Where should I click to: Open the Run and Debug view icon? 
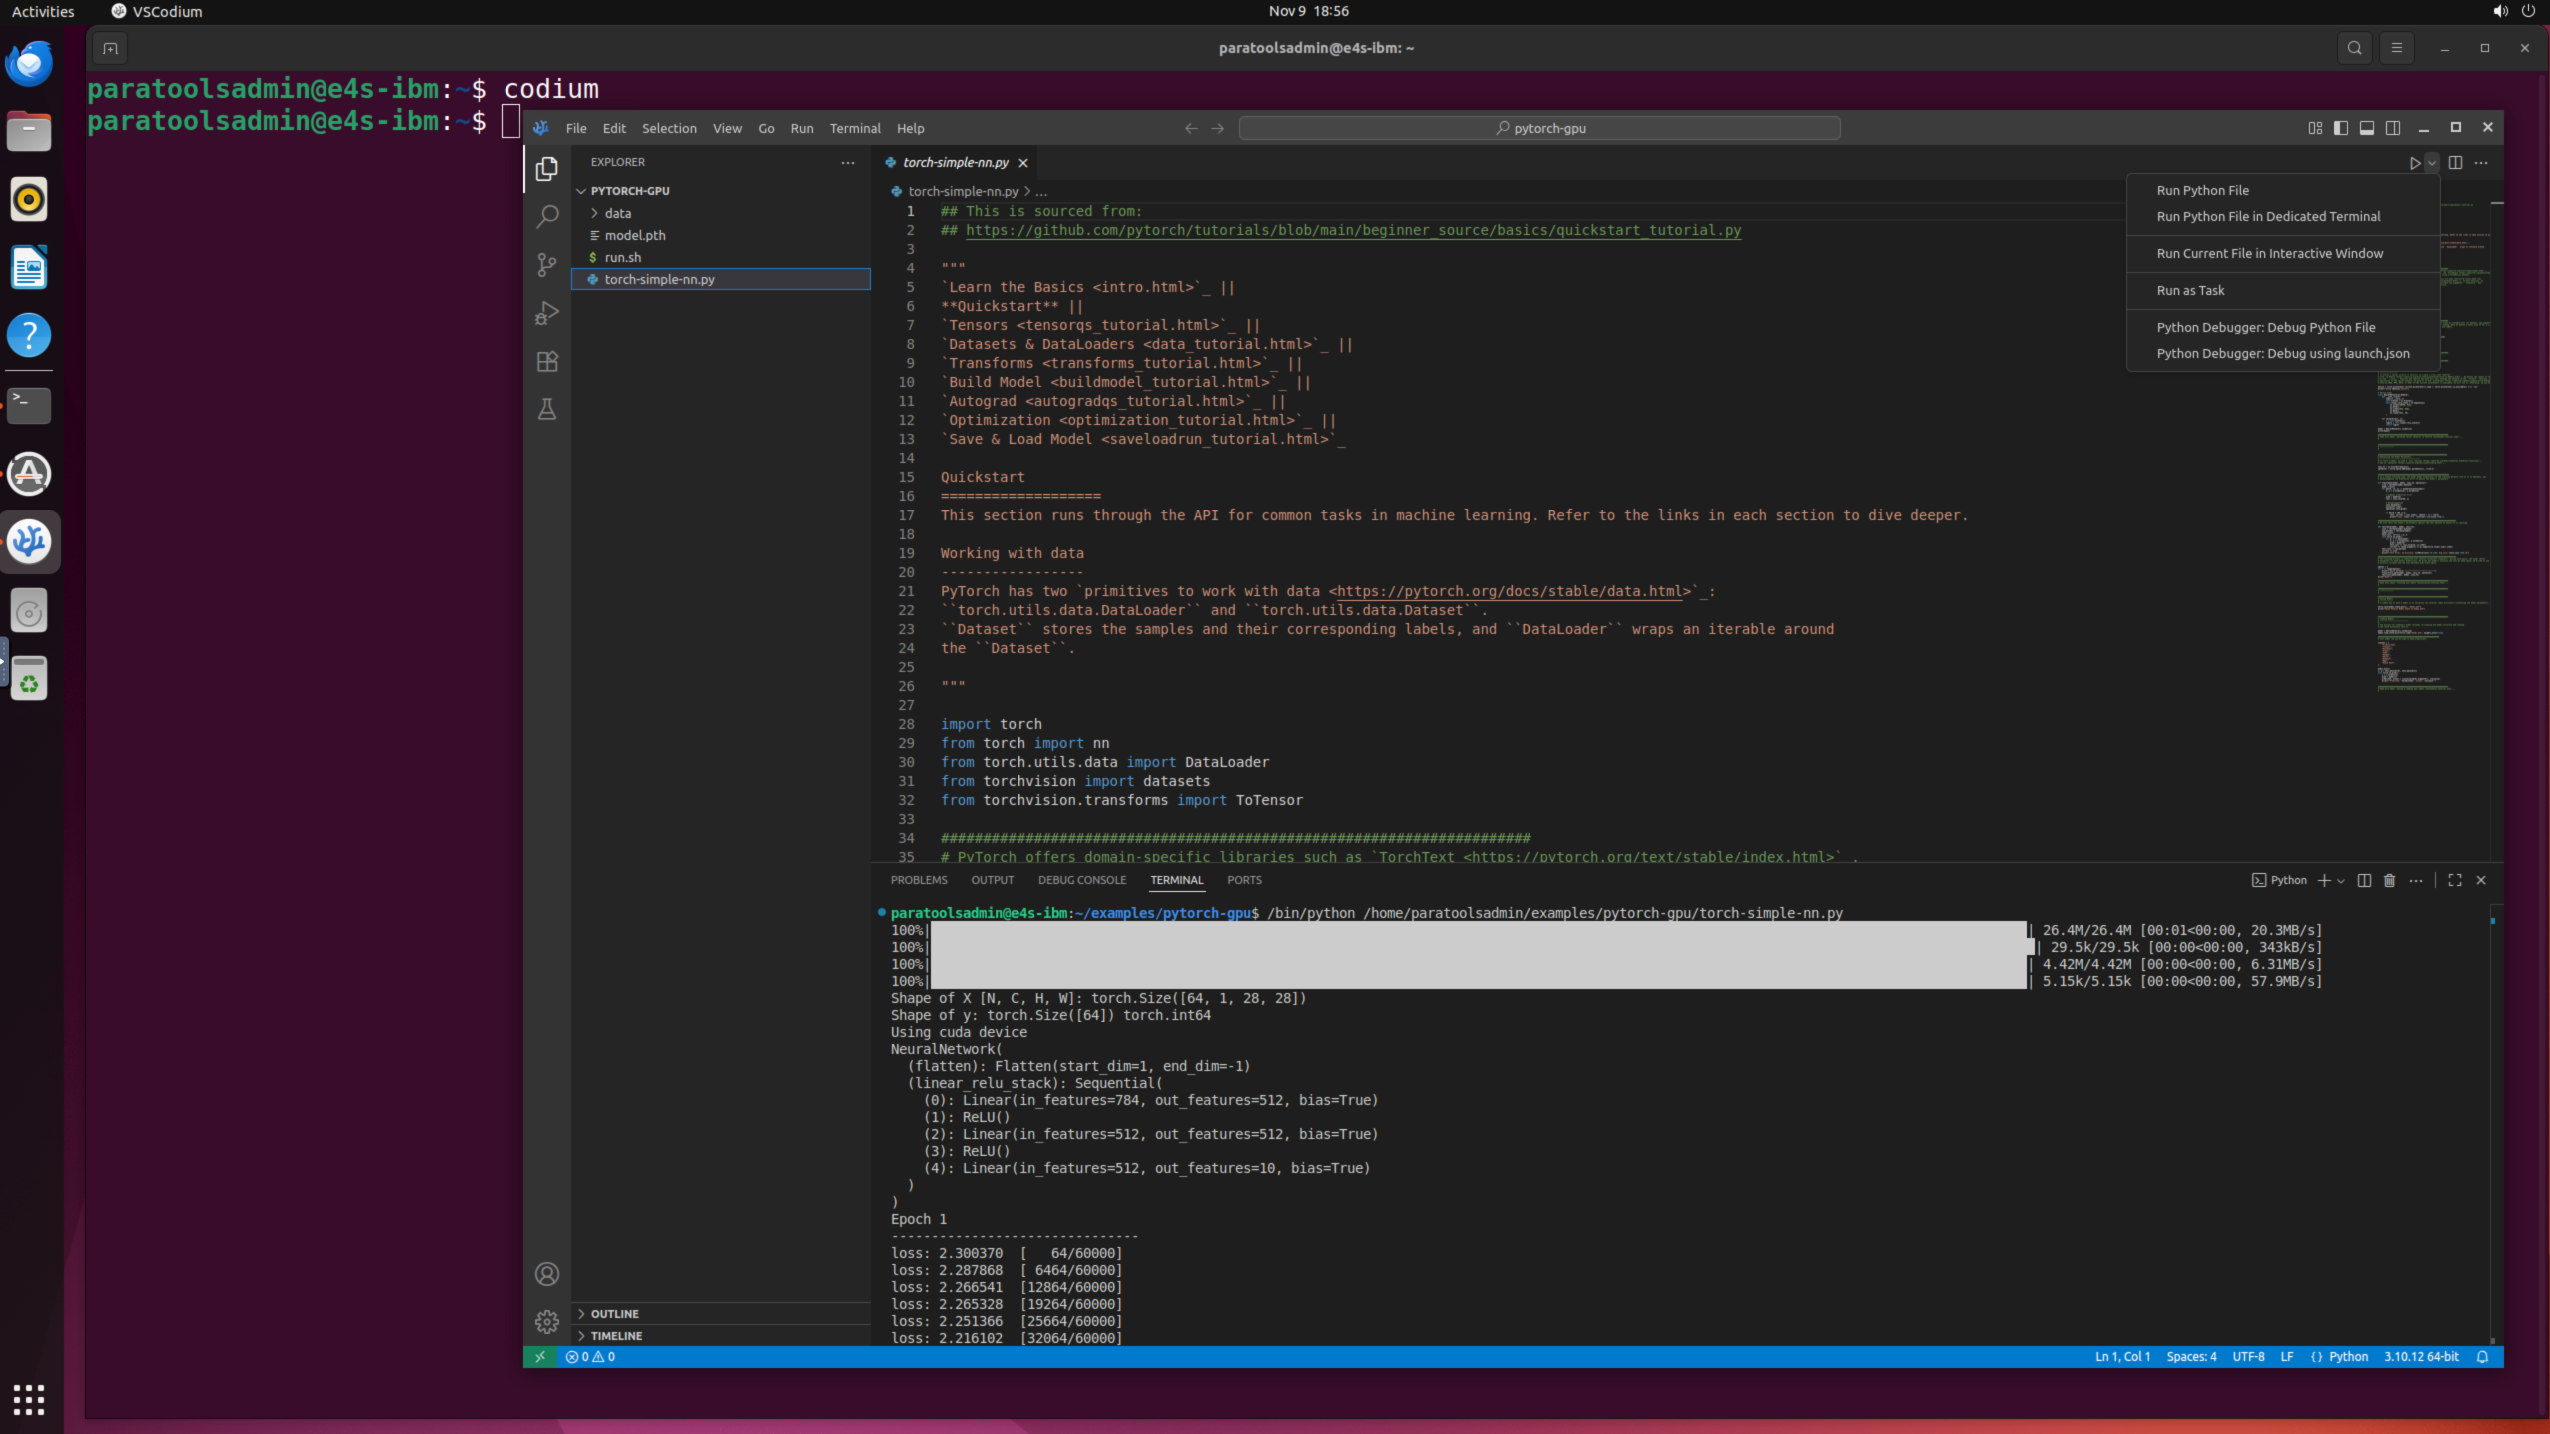(x=547, y=314)
